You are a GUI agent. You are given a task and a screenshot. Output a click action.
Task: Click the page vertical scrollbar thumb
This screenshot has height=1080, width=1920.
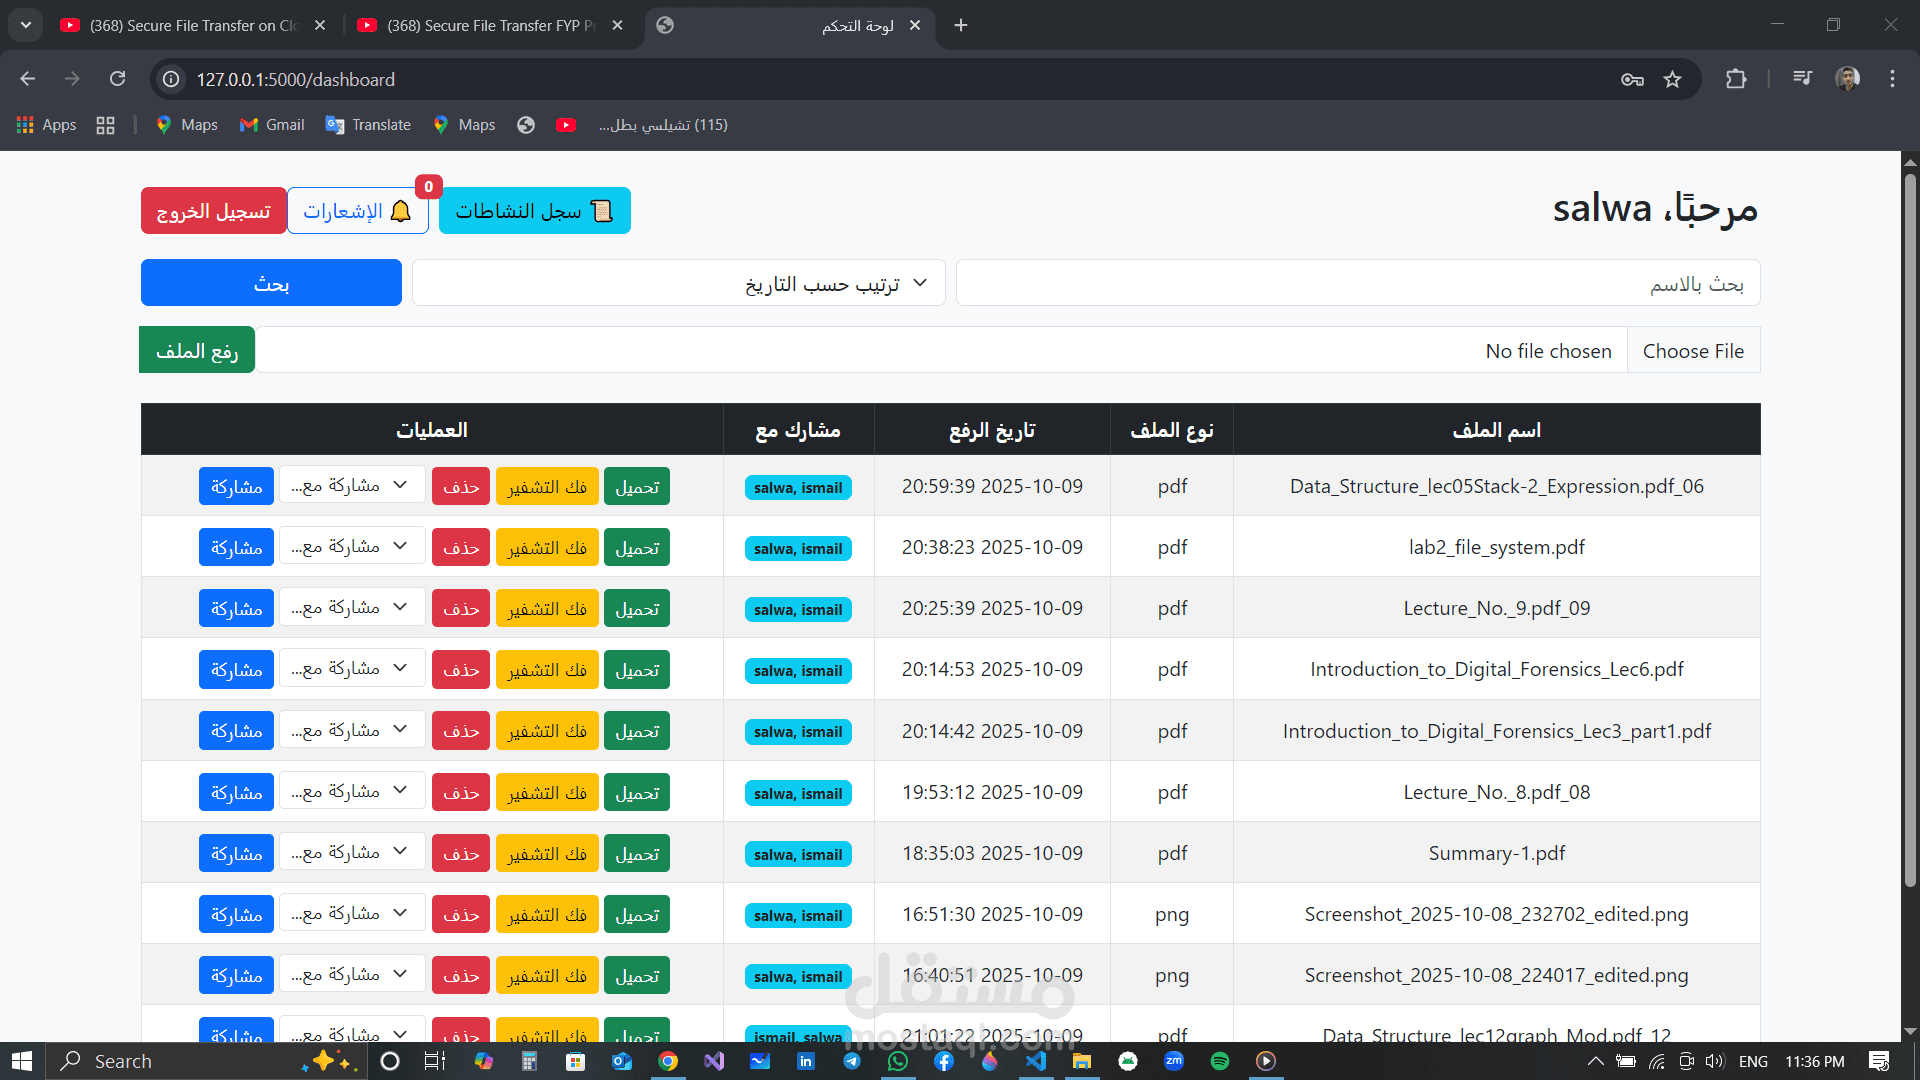click(x=1909, y=530)
